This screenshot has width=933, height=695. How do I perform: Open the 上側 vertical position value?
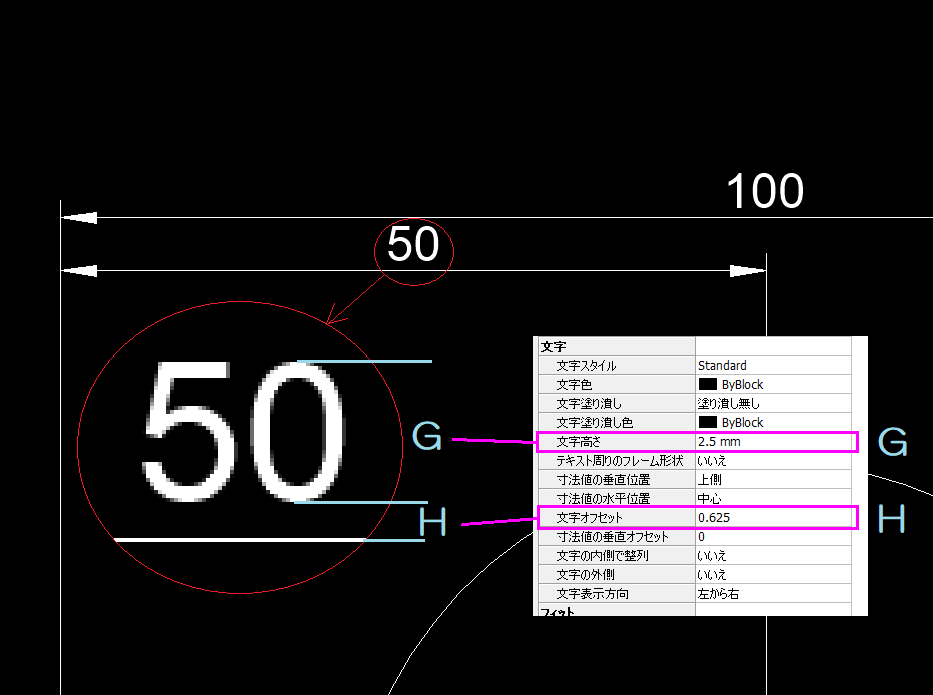pos(709,480)
